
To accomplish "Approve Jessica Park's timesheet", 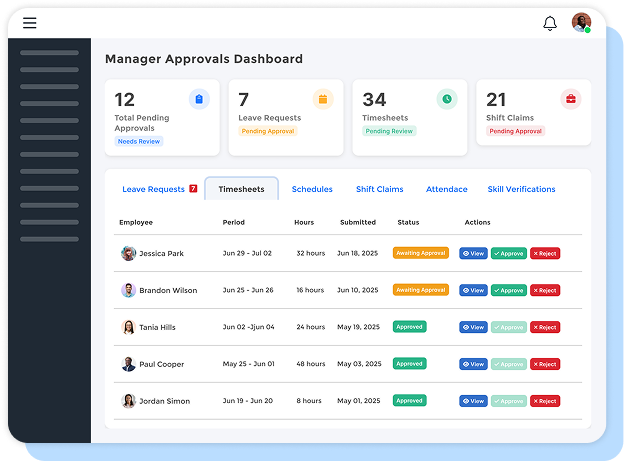I will tap(509, 253).
